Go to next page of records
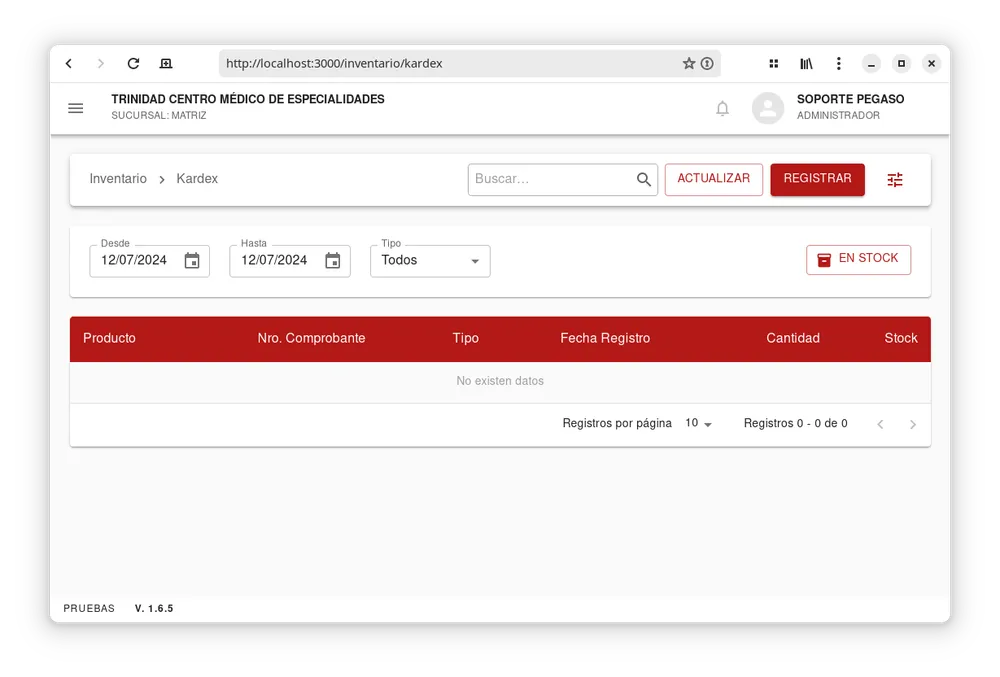Viewport: 1000px width, 677px height. [x=913, y=424]
